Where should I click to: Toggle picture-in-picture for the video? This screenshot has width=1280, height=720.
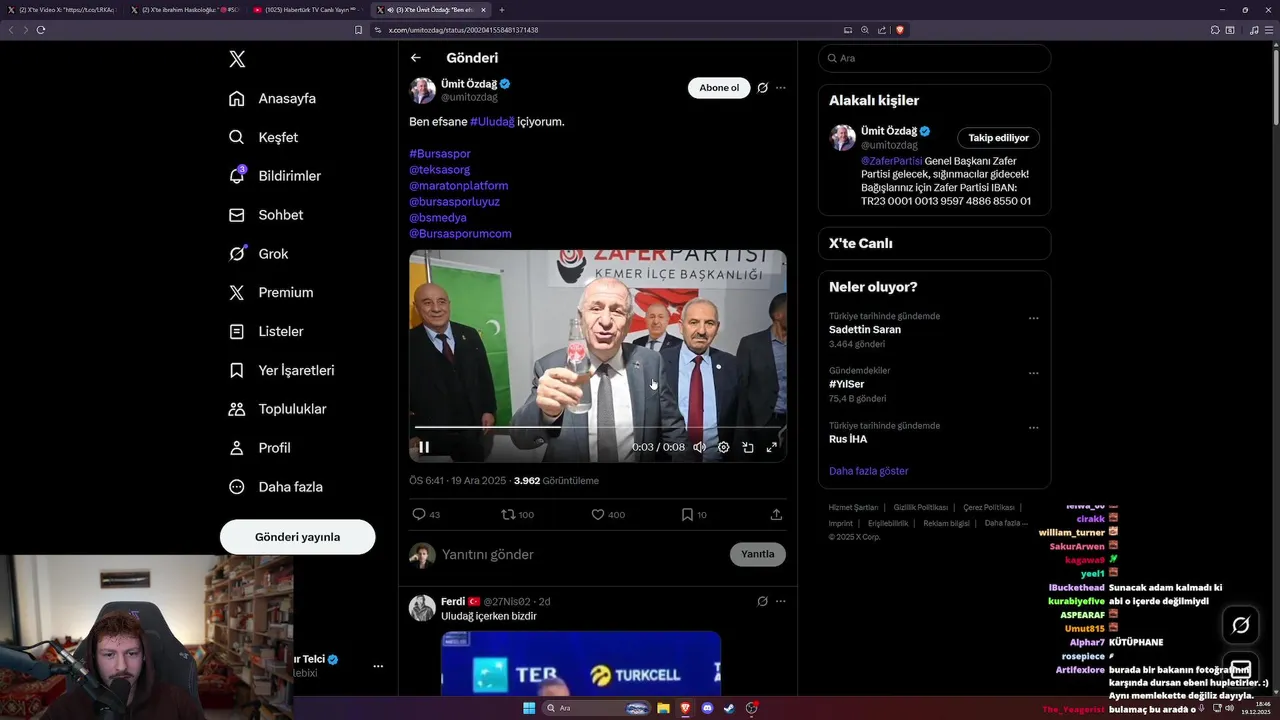747,447
